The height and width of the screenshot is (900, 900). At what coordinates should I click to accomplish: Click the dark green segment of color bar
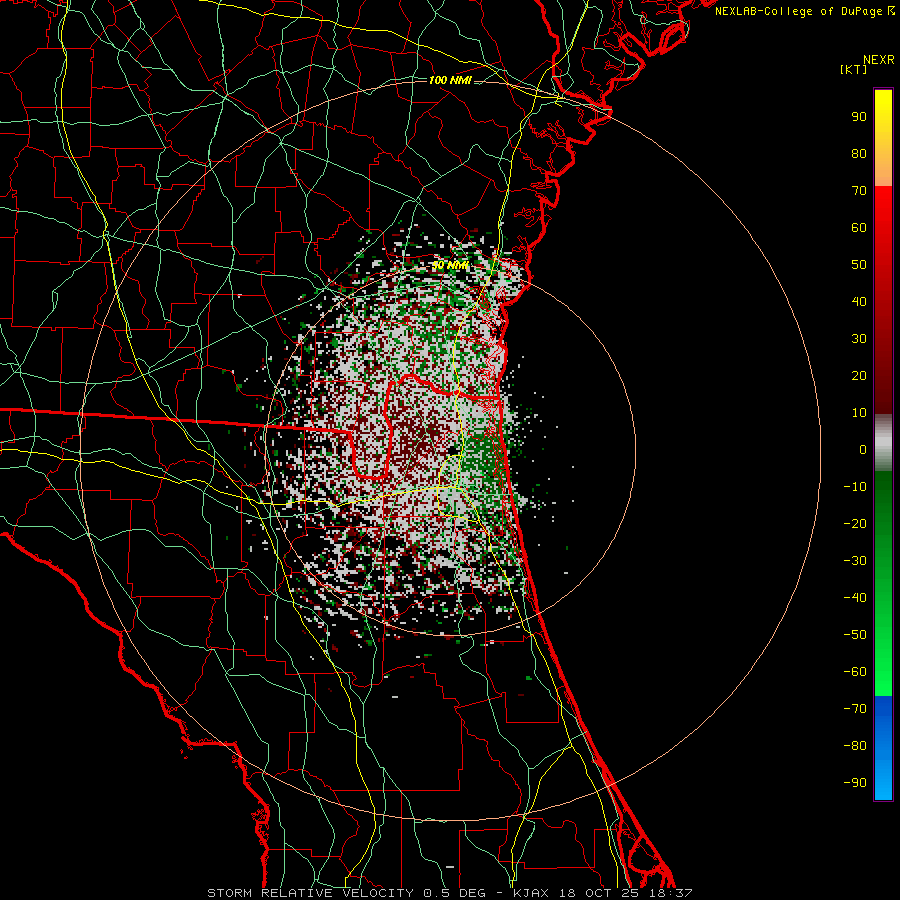(883, 583)
